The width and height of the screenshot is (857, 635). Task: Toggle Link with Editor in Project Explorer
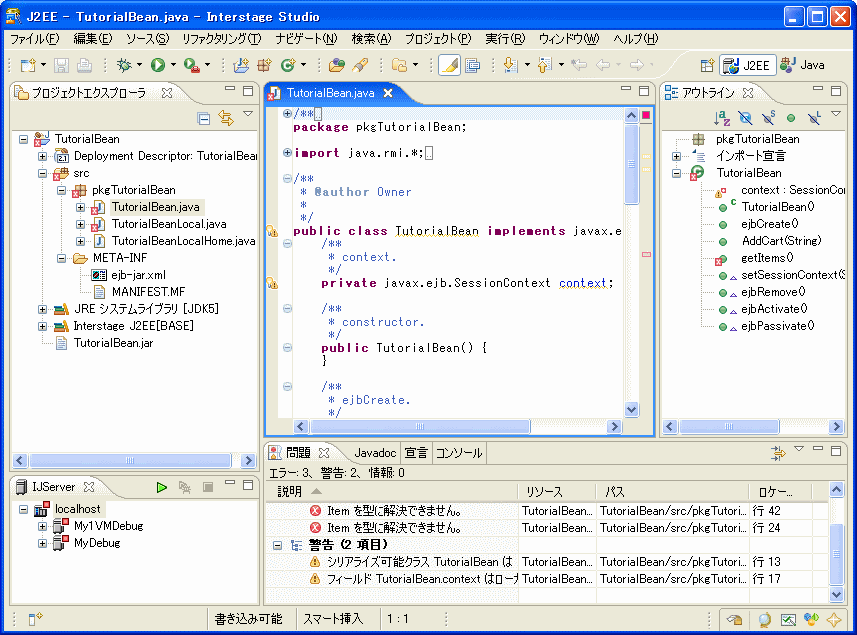[x=226, y=118]
